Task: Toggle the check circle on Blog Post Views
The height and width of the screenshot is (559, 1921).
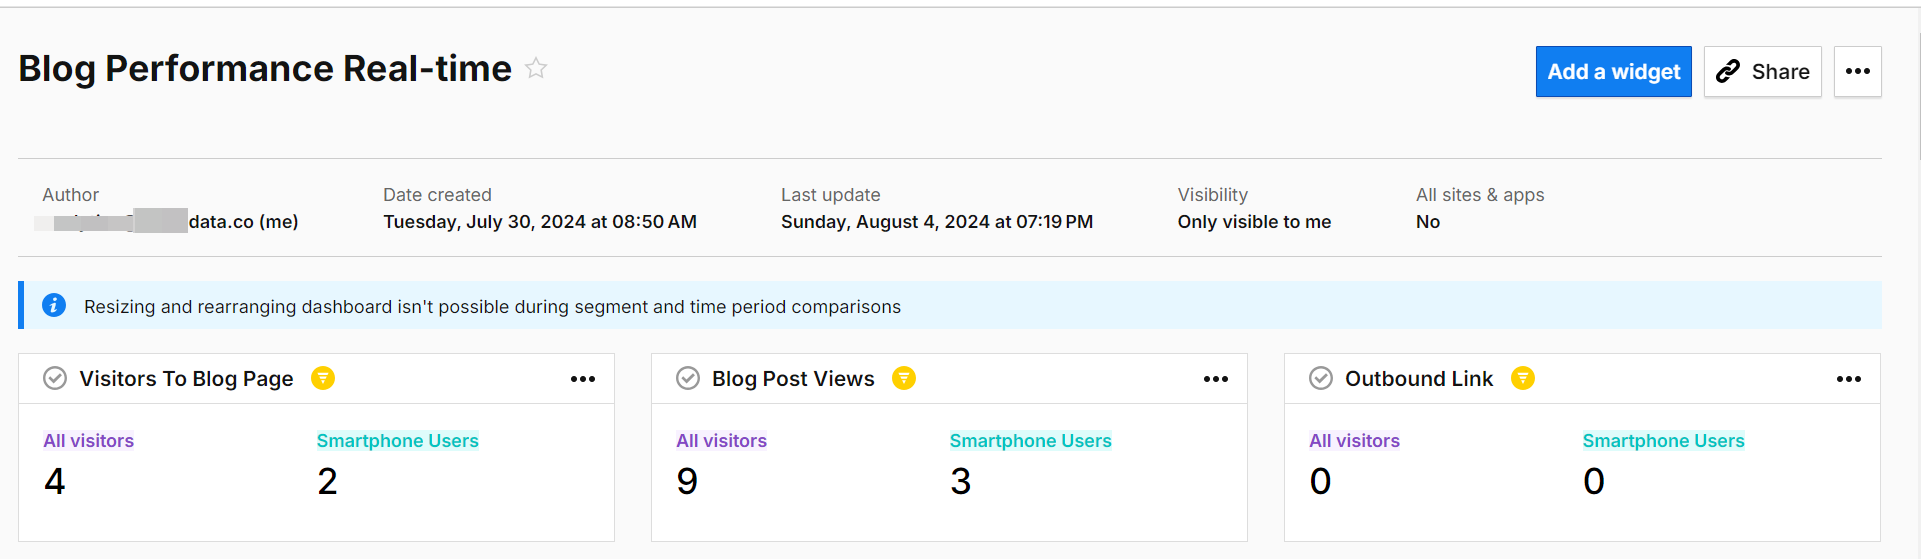Action: 688,378
